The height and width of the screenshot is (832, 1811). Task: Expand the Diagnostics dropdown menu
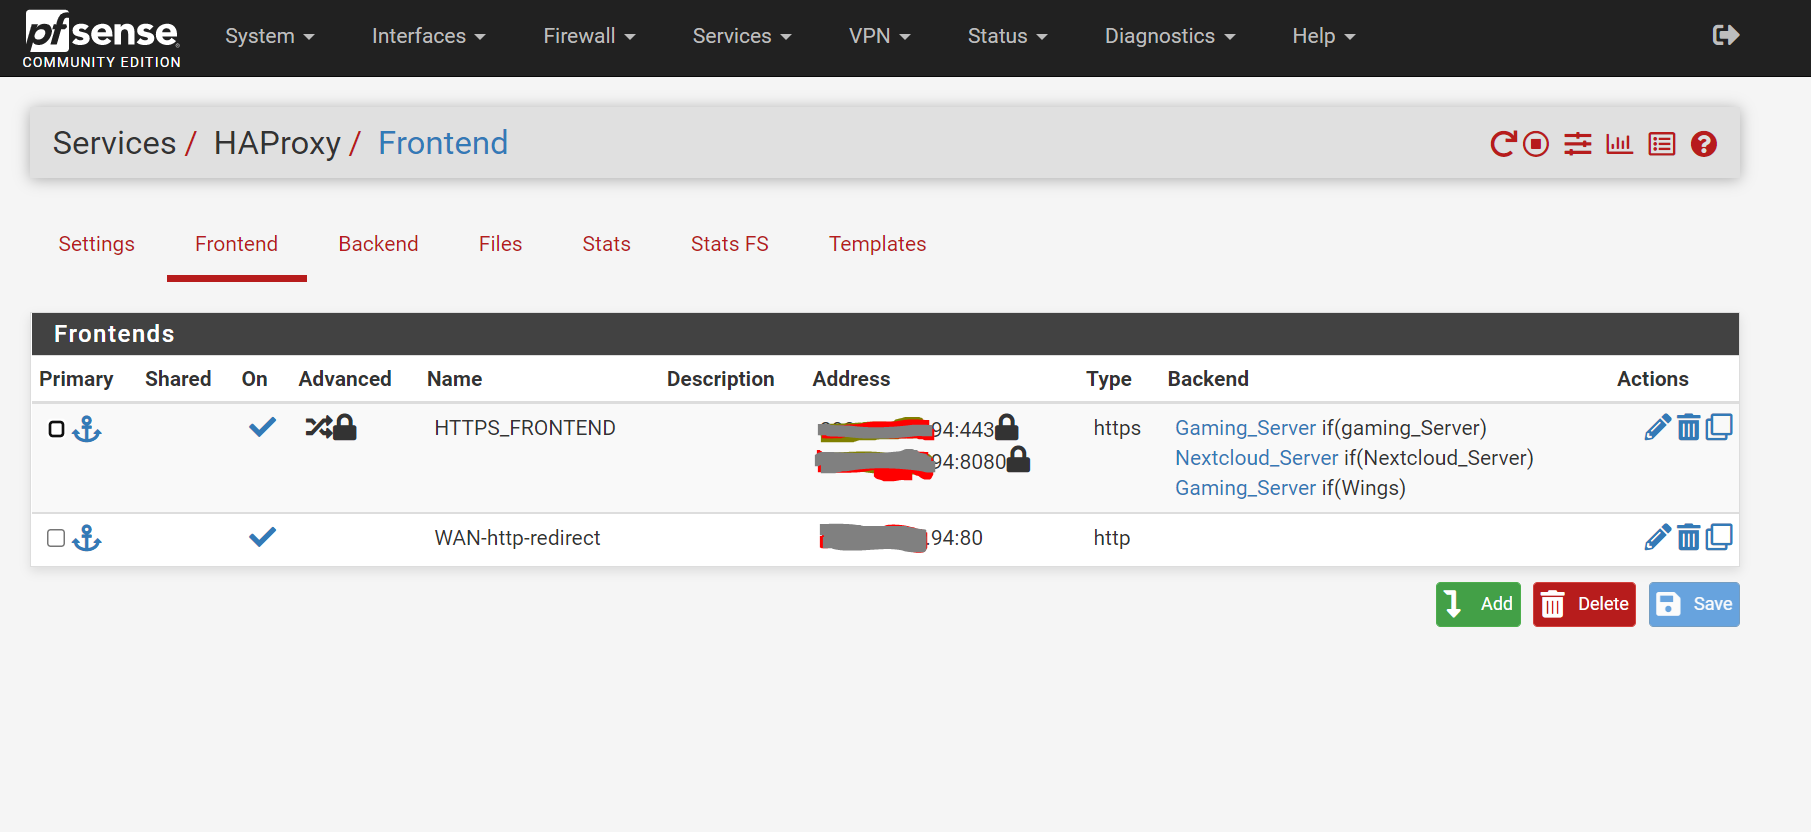tap(1169, 36)
